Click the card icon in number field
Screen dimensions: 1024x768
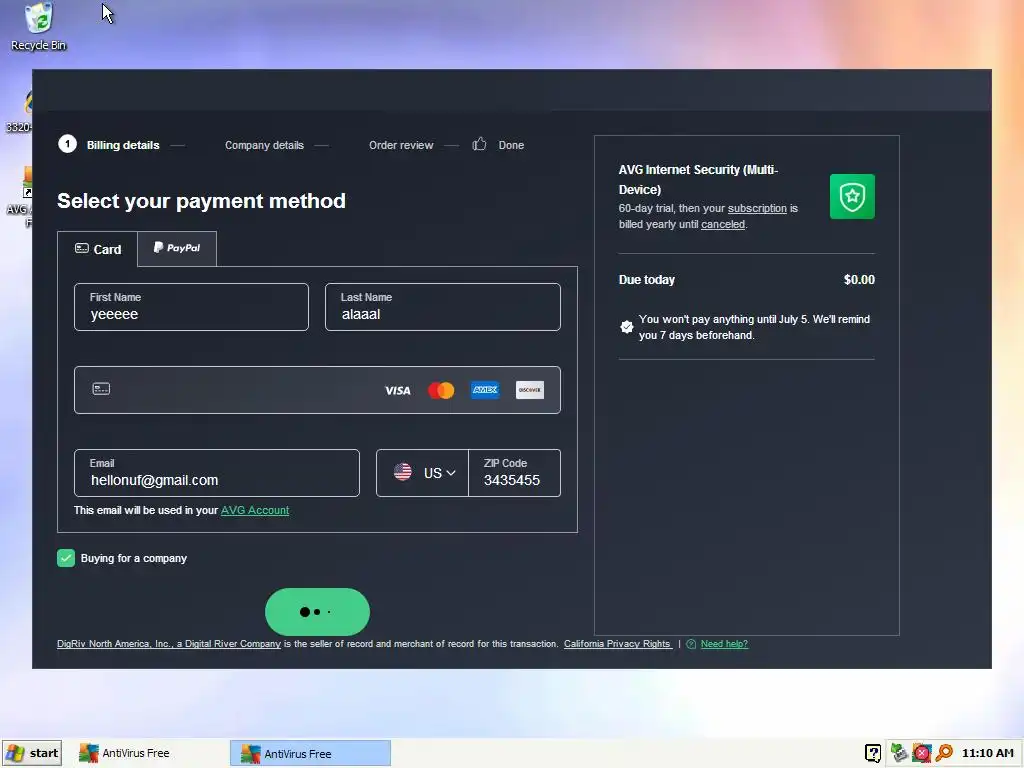tap(101, 389)
